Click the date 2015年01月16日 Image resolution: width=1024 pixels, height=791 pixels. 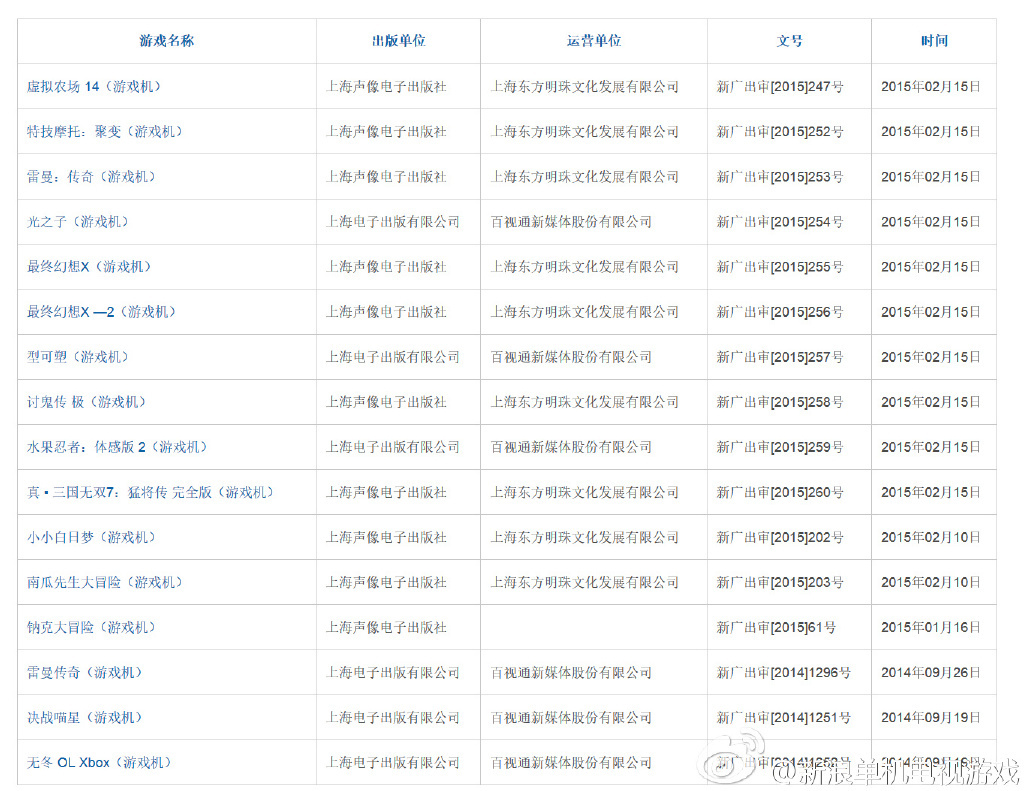point(931,627)
